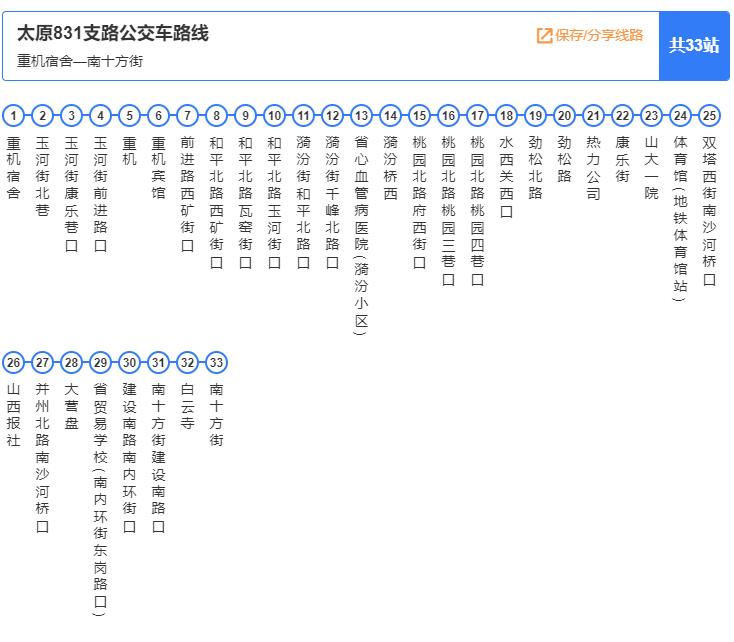Select stop circle number 25
Image resolution: width=734 pixels, height=642 pixels.
pyautogui.click(x=710, y=116)
